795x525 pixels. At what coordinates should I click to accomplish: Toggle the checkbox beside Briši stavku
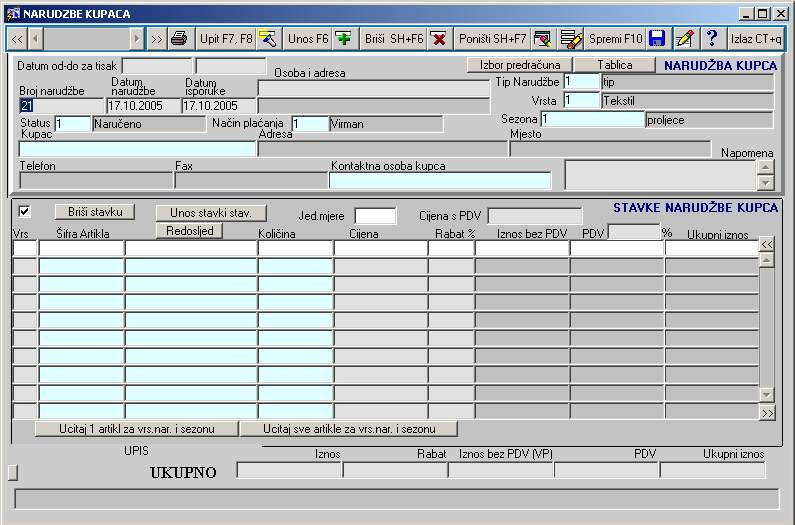click(24, 211)
